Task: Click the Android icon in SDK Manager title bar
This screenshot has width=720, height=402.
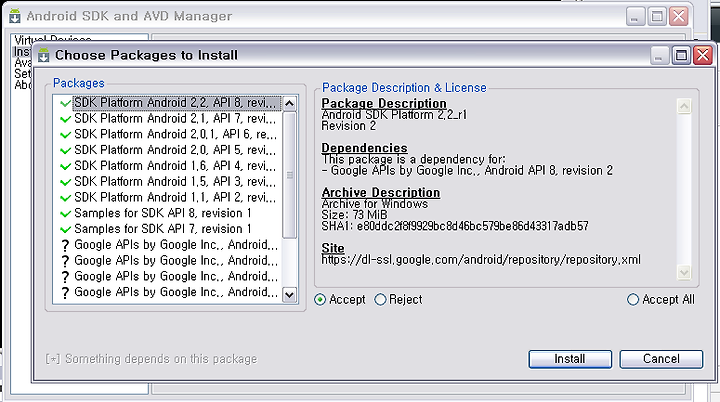Action: (x=15, y=16)
